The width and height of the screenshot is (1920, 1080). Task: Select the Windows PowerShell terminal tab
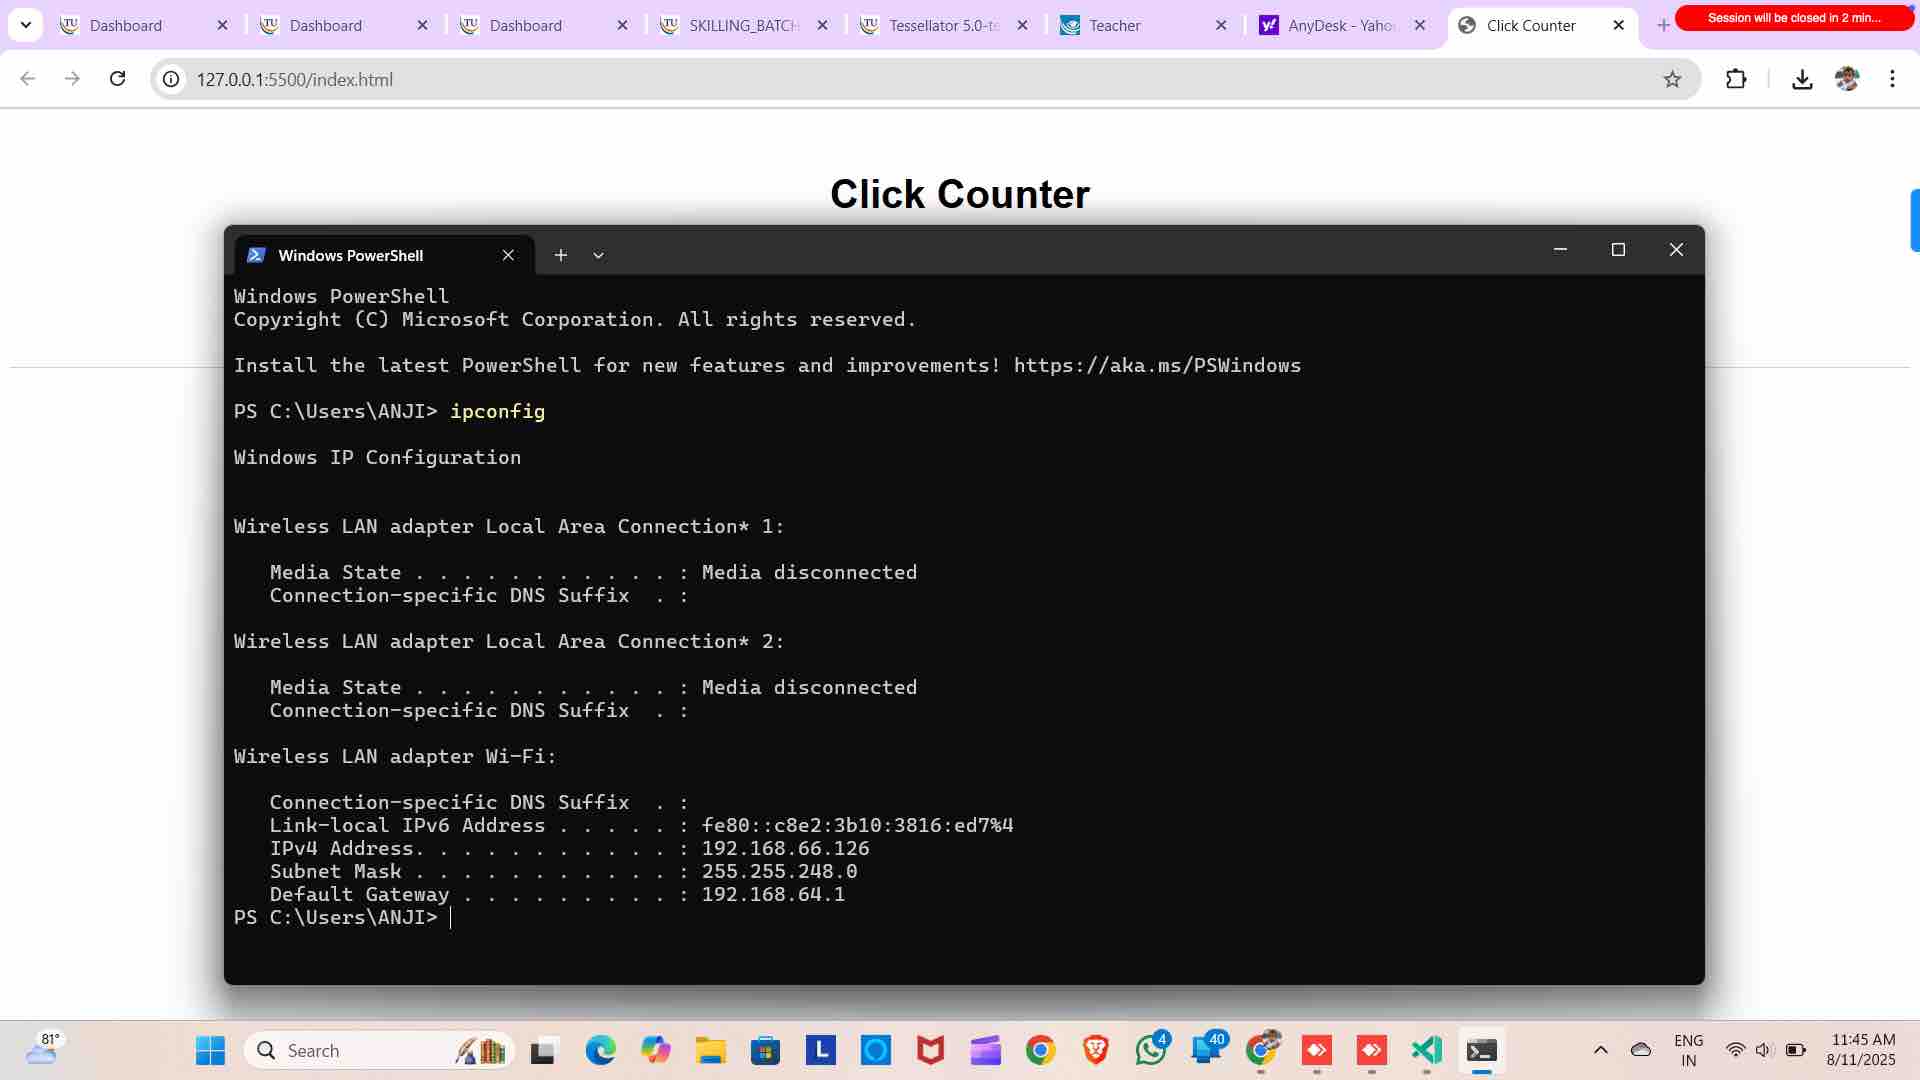click(350, 255)
